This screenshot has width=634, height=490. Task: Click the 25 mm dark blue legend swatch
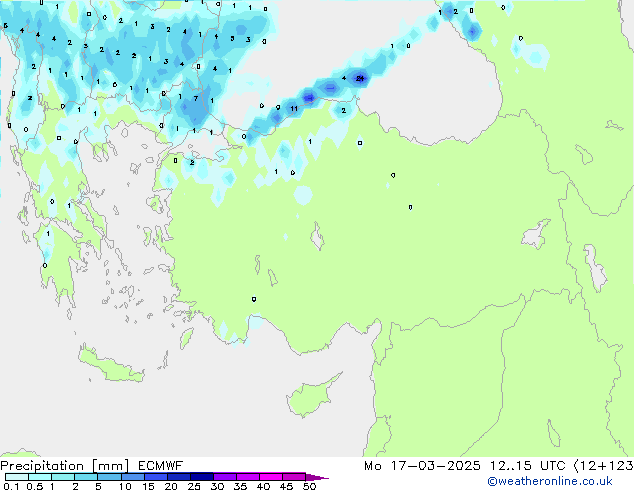coord(201,477)
